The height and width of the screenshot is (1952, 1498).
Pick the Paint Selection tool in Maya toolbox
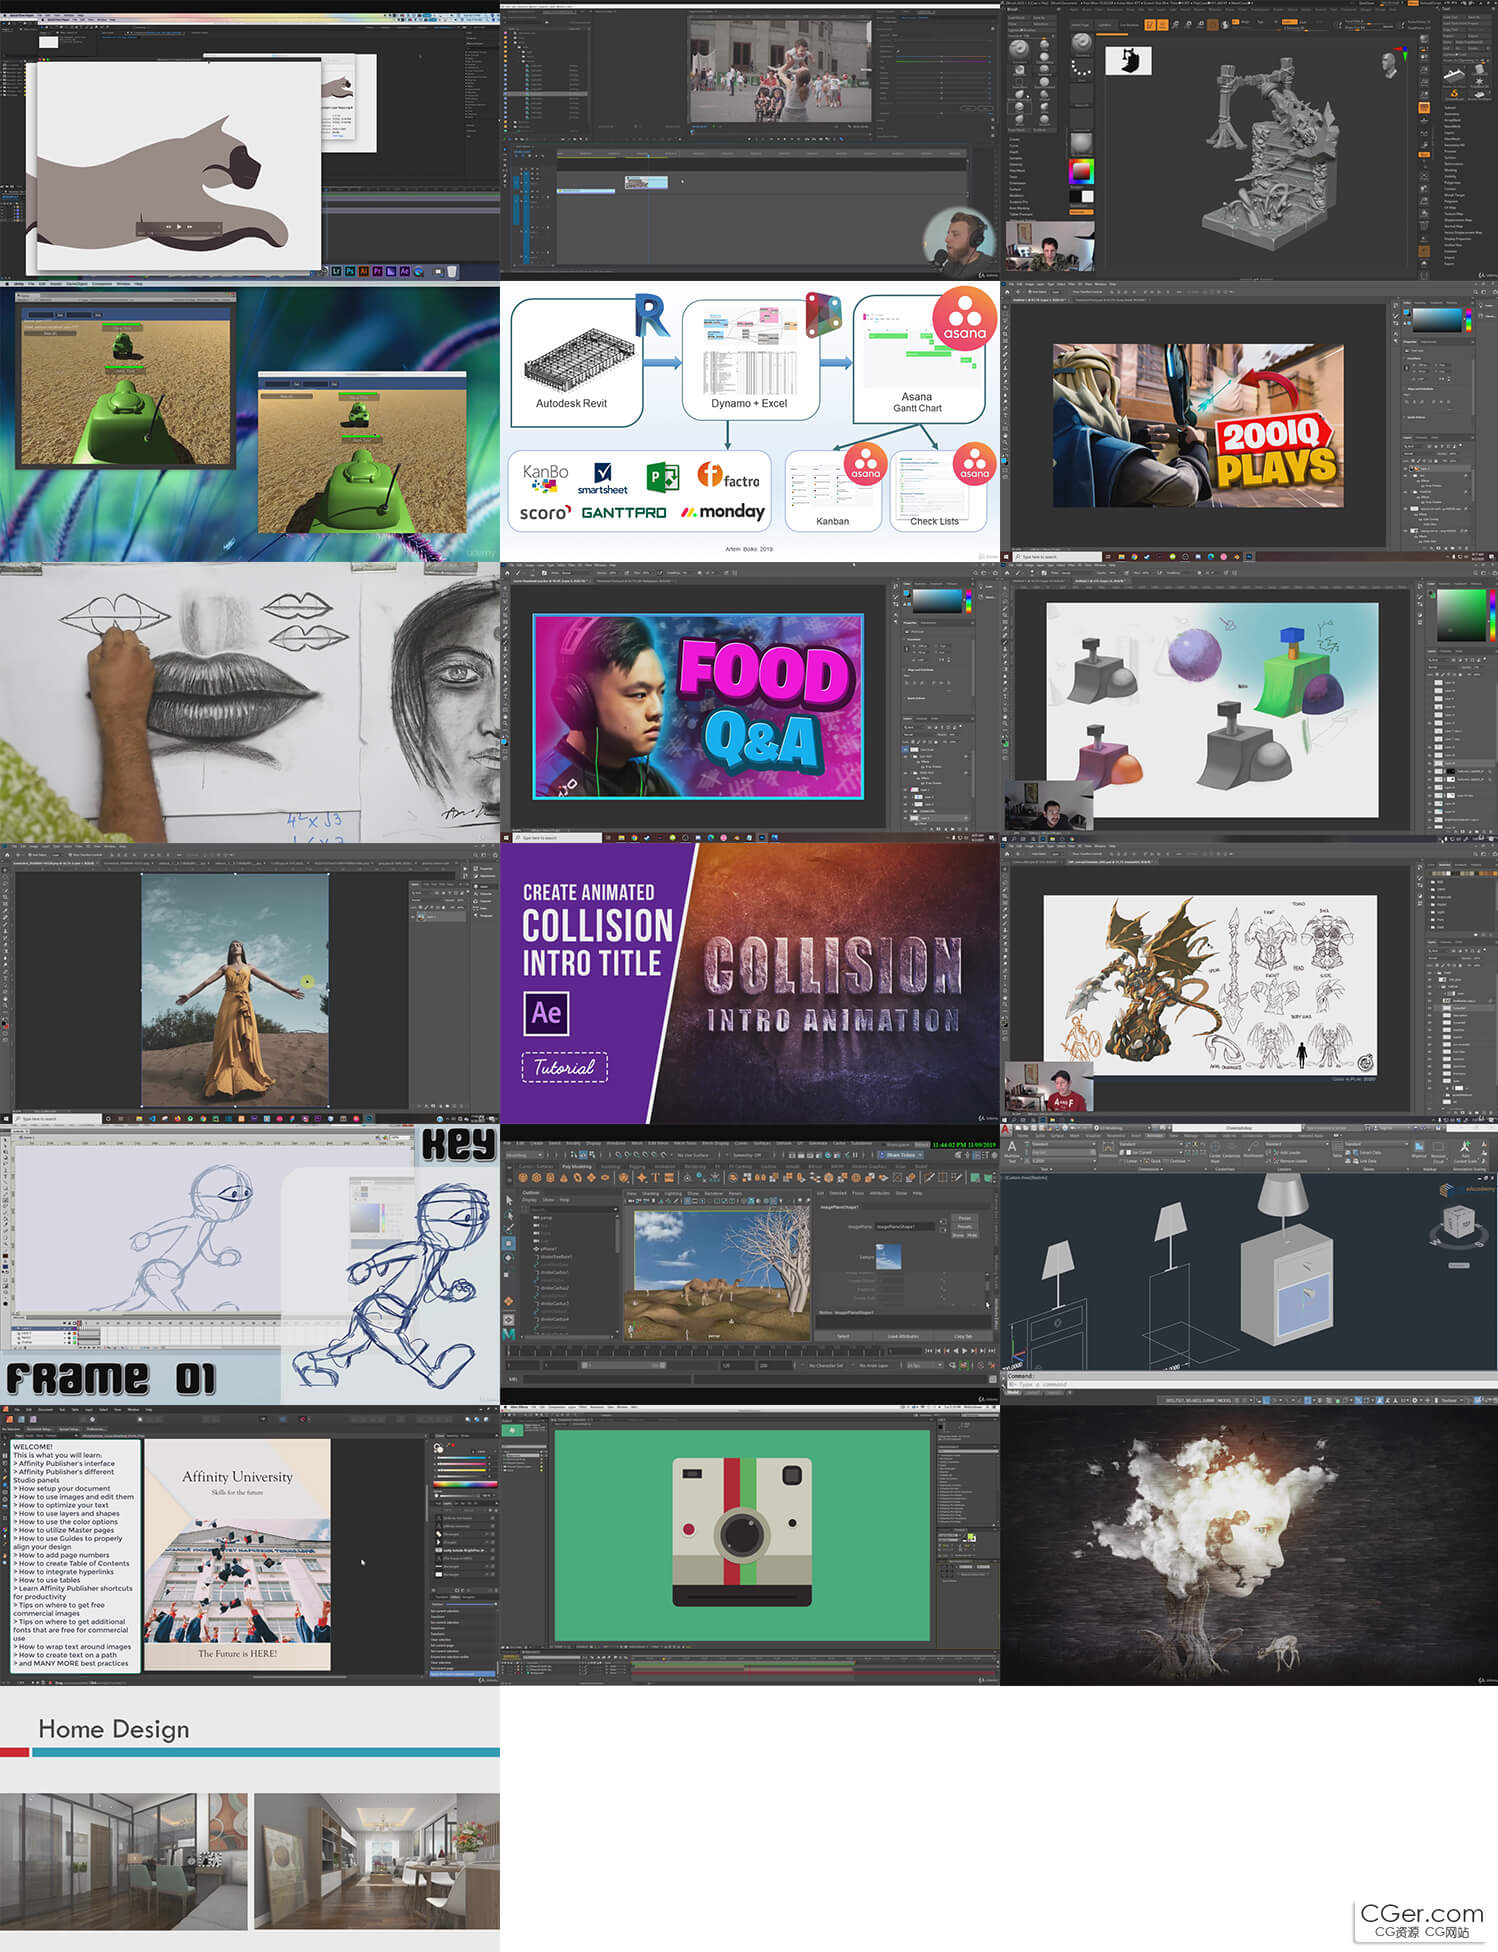[x=509, y=1228]
